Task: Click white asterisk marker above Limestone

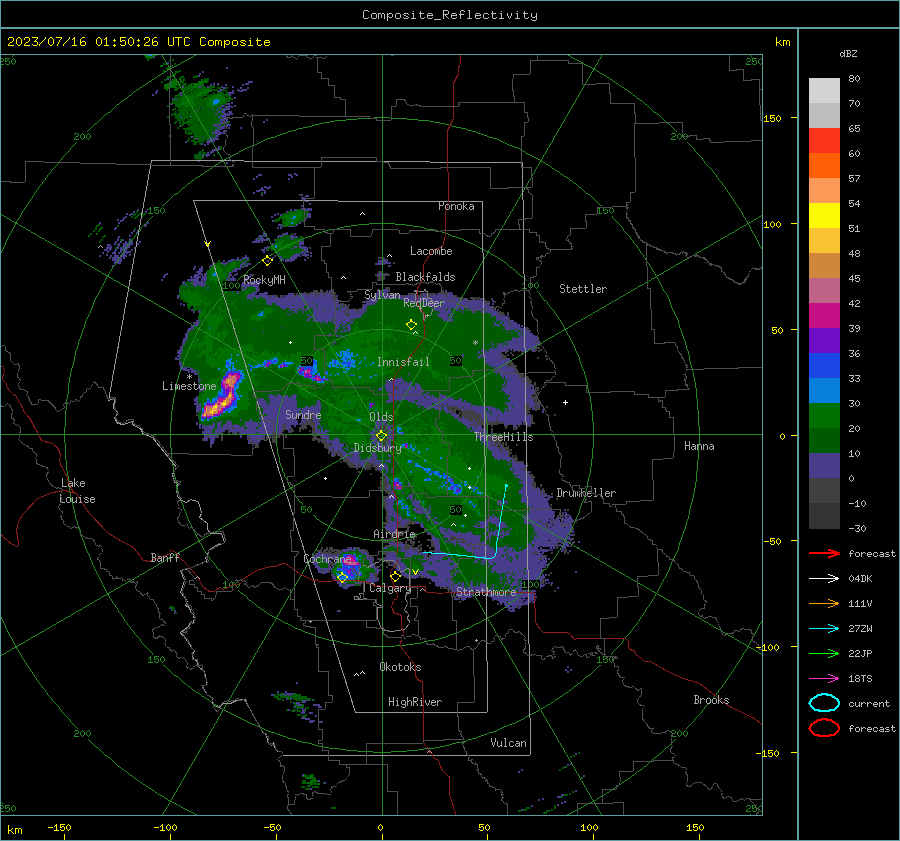Action: pyautogui.click(x=189, y=377)
